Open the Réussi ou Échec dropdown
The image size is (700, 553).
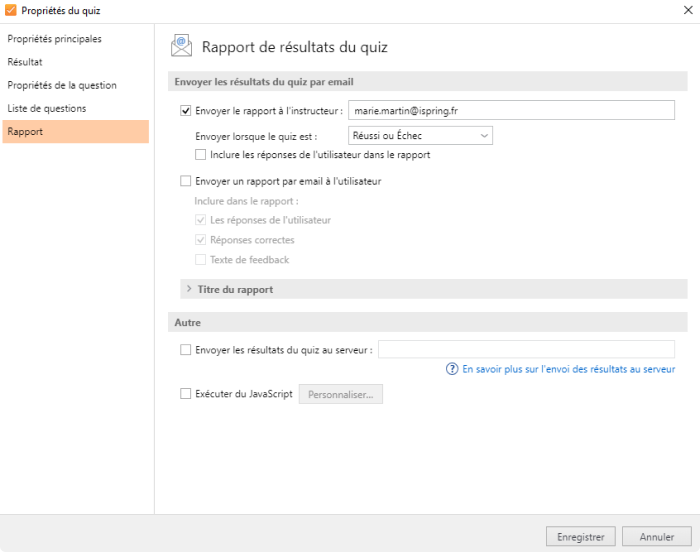tap(420, 135)
